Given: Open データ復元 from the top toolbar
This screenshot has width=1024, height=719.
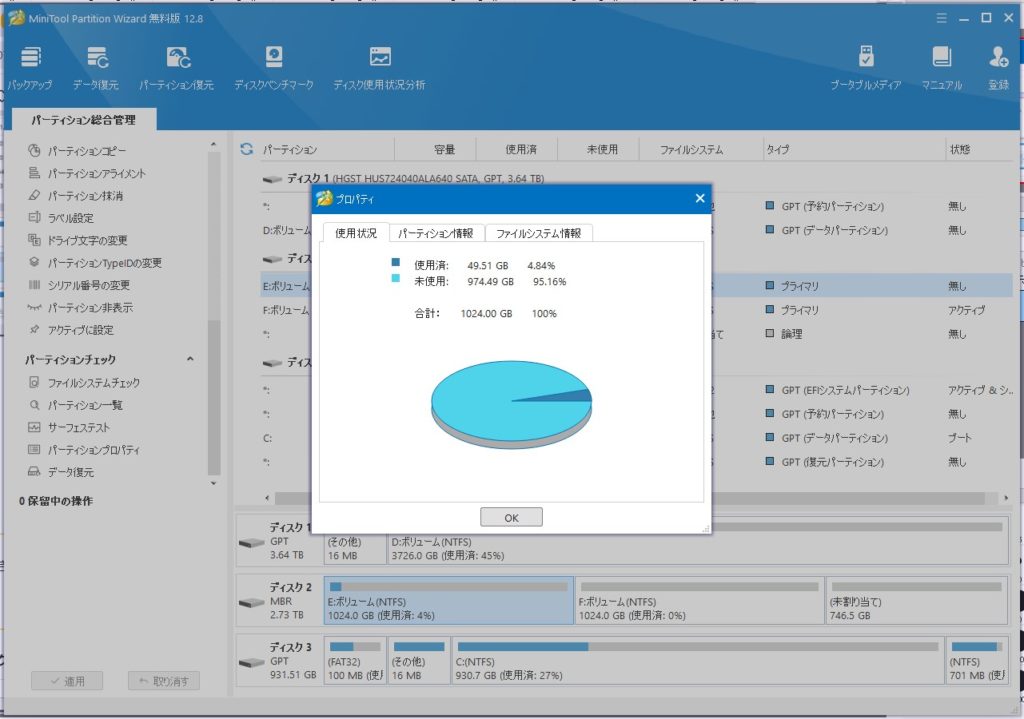Looking at the screenshot, I should point(96,58).
